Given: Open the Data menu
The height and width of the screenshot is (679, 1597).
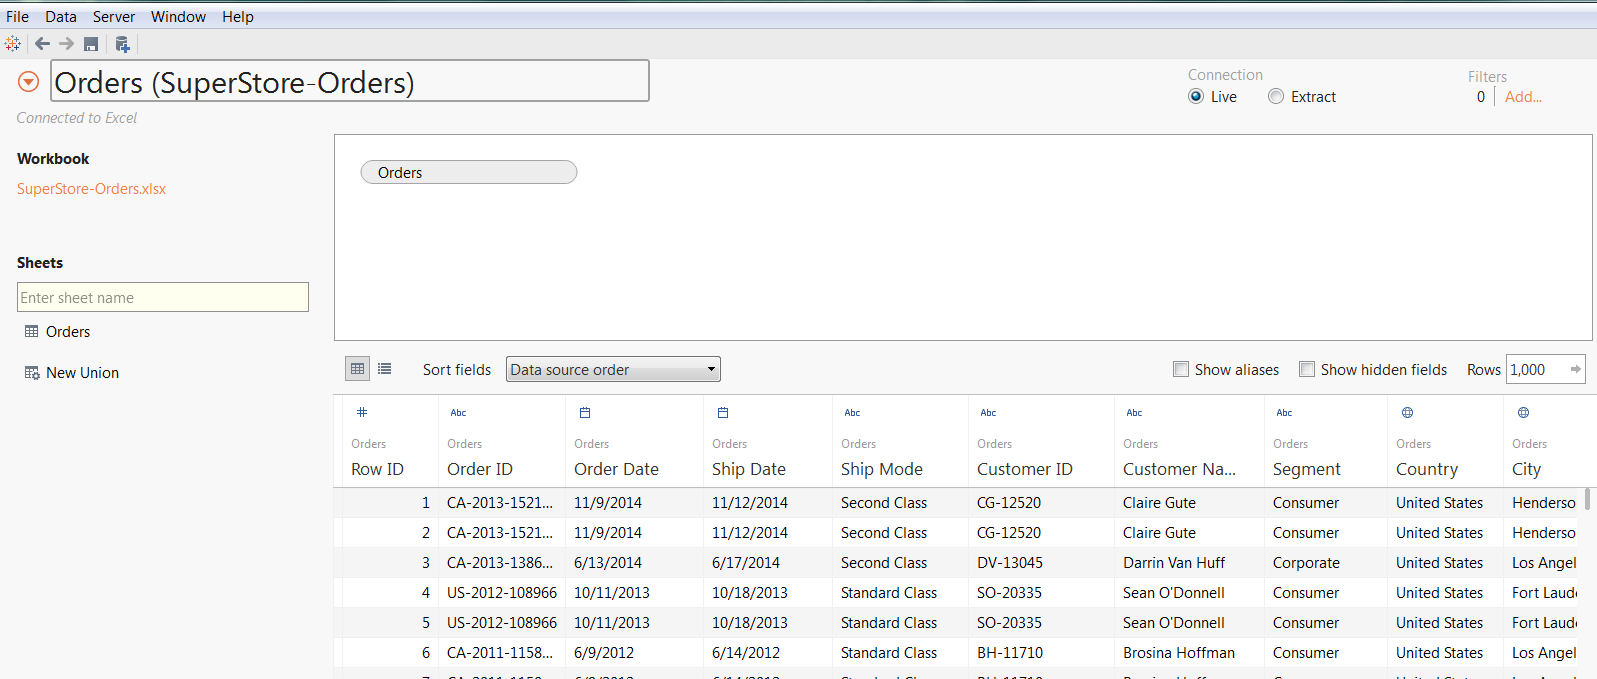Looking at the screenshot, I should tap(61, 16).
